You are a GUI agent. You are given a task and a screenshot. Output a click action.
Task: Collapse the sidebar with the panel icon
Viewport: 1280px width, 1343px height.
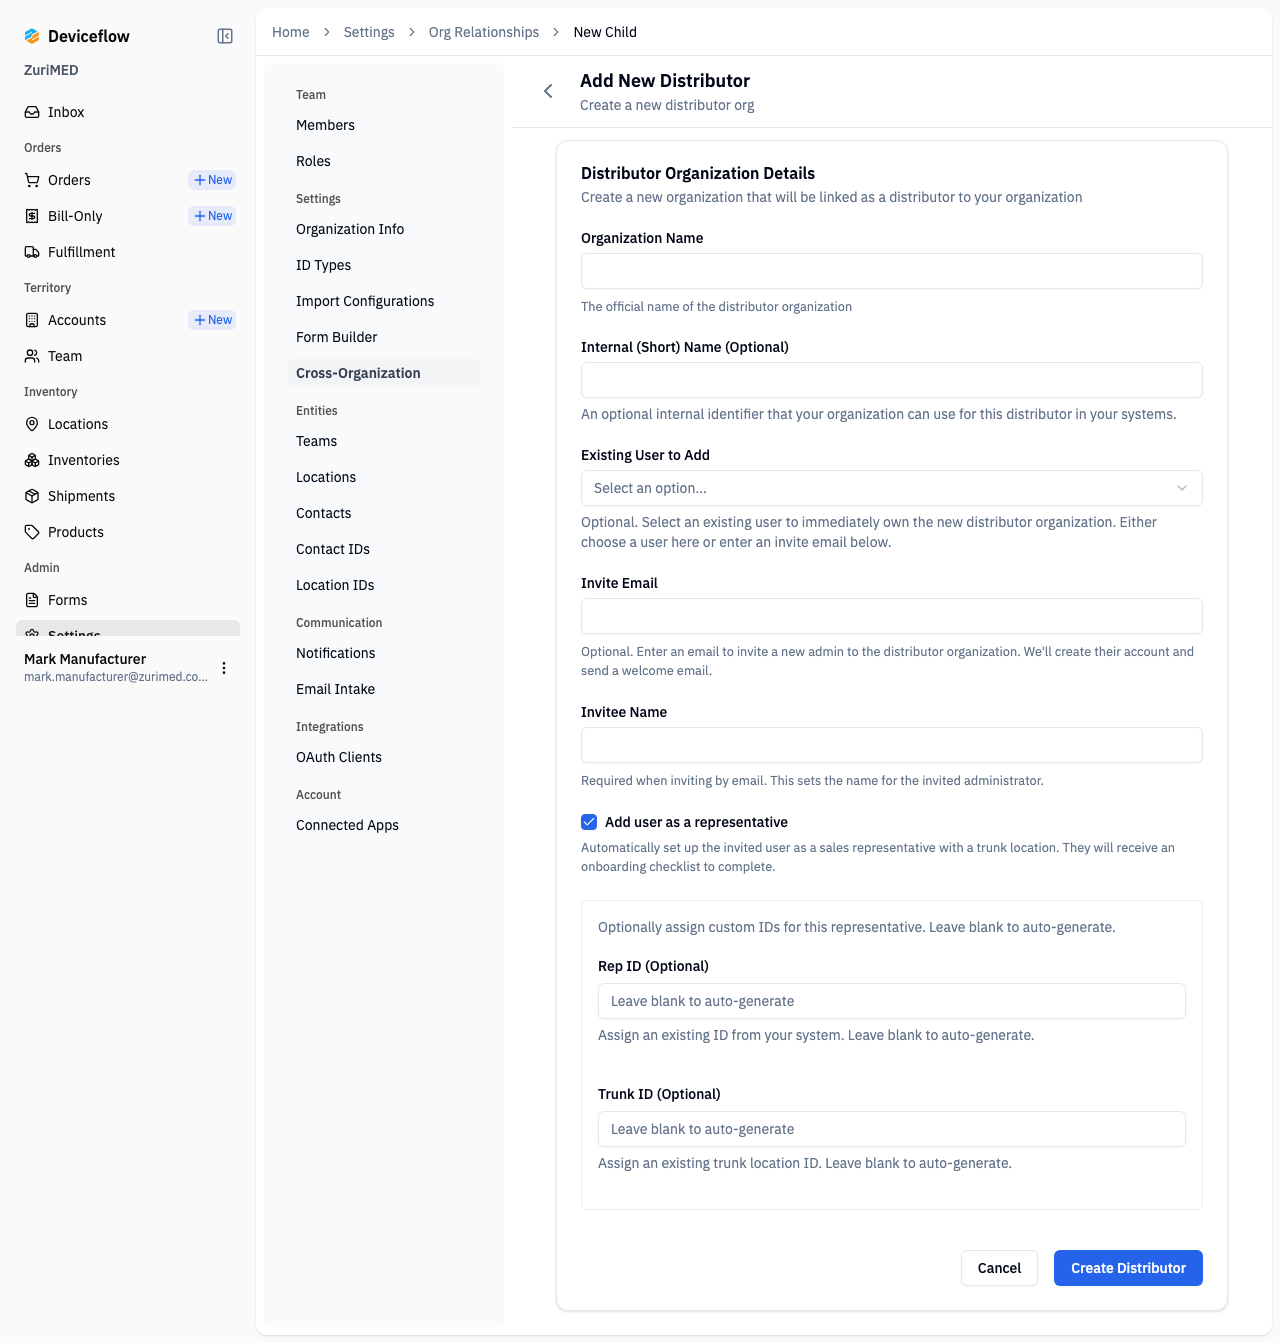(225, 36)
